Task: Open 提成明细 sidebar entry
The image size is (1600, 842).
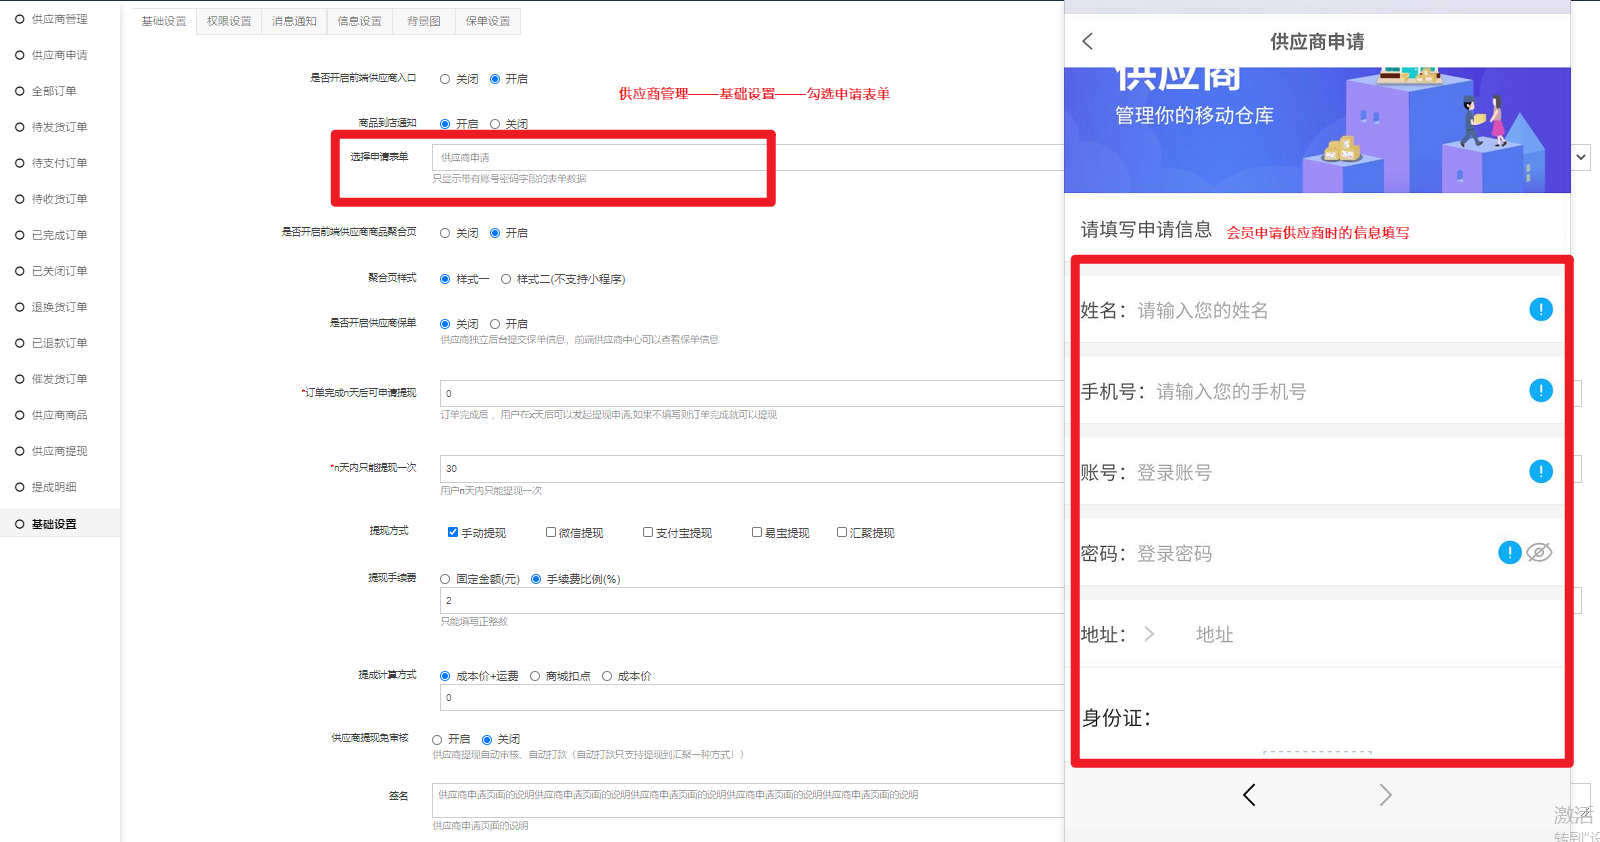Action: (x=54, y=487)
